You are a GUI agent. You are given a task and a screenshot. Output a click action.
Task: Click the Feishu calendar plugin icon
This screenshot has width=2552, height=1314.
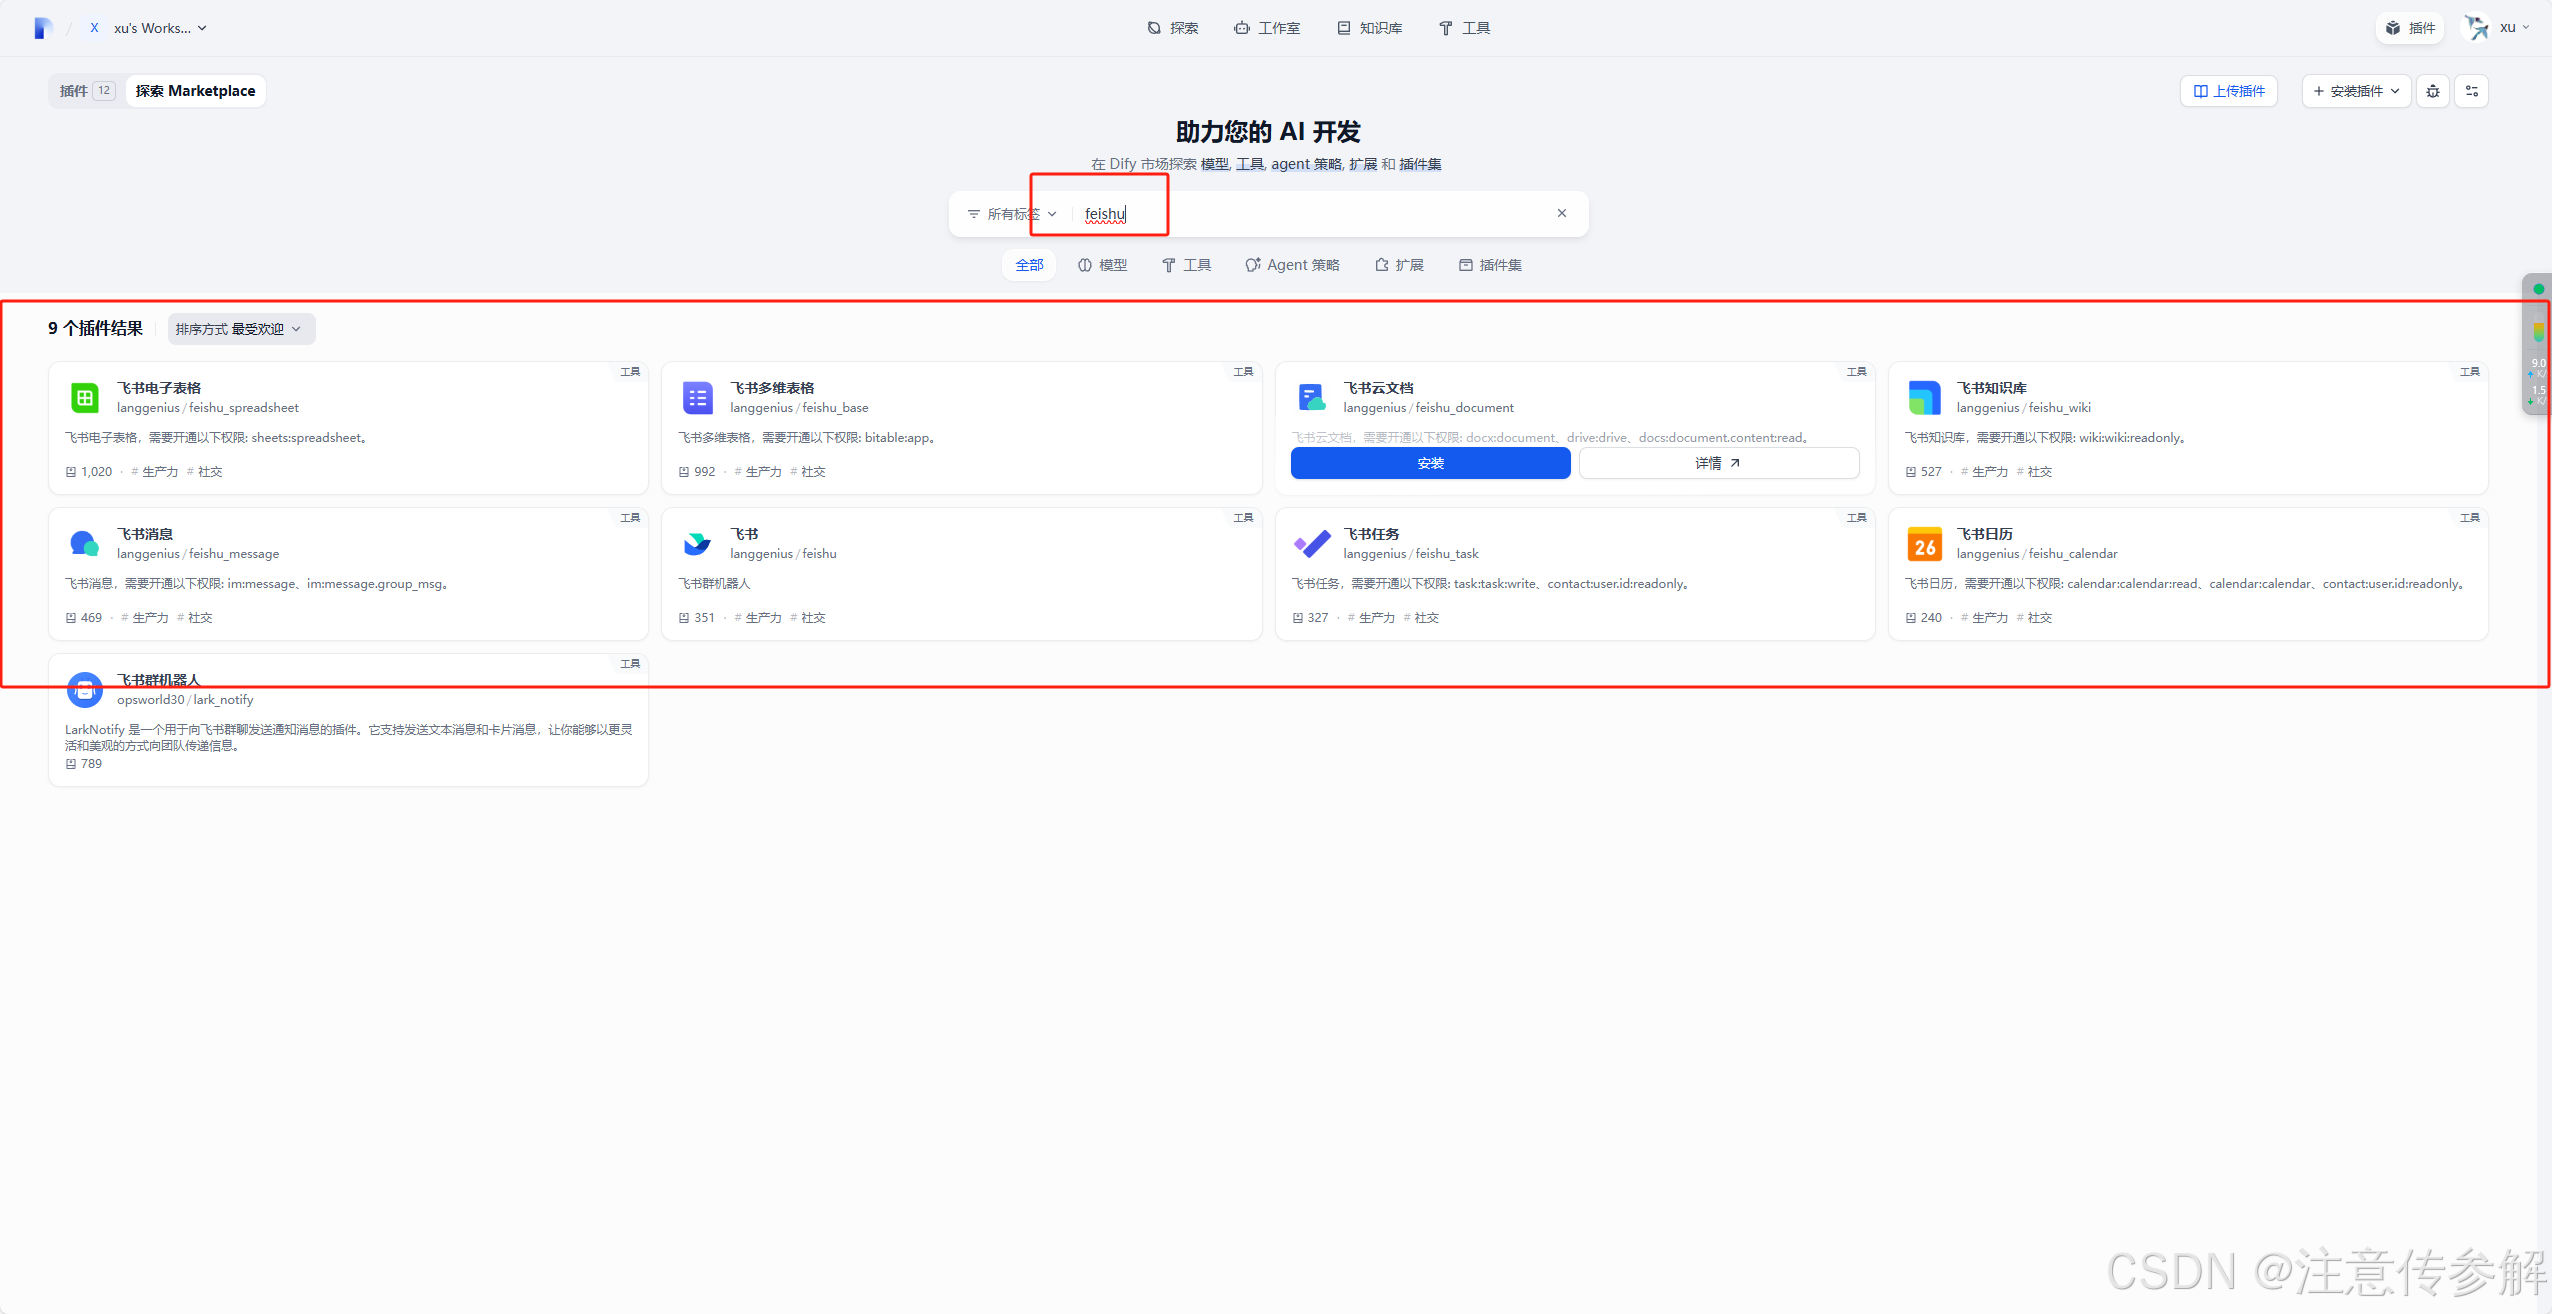click(1924, 544)
